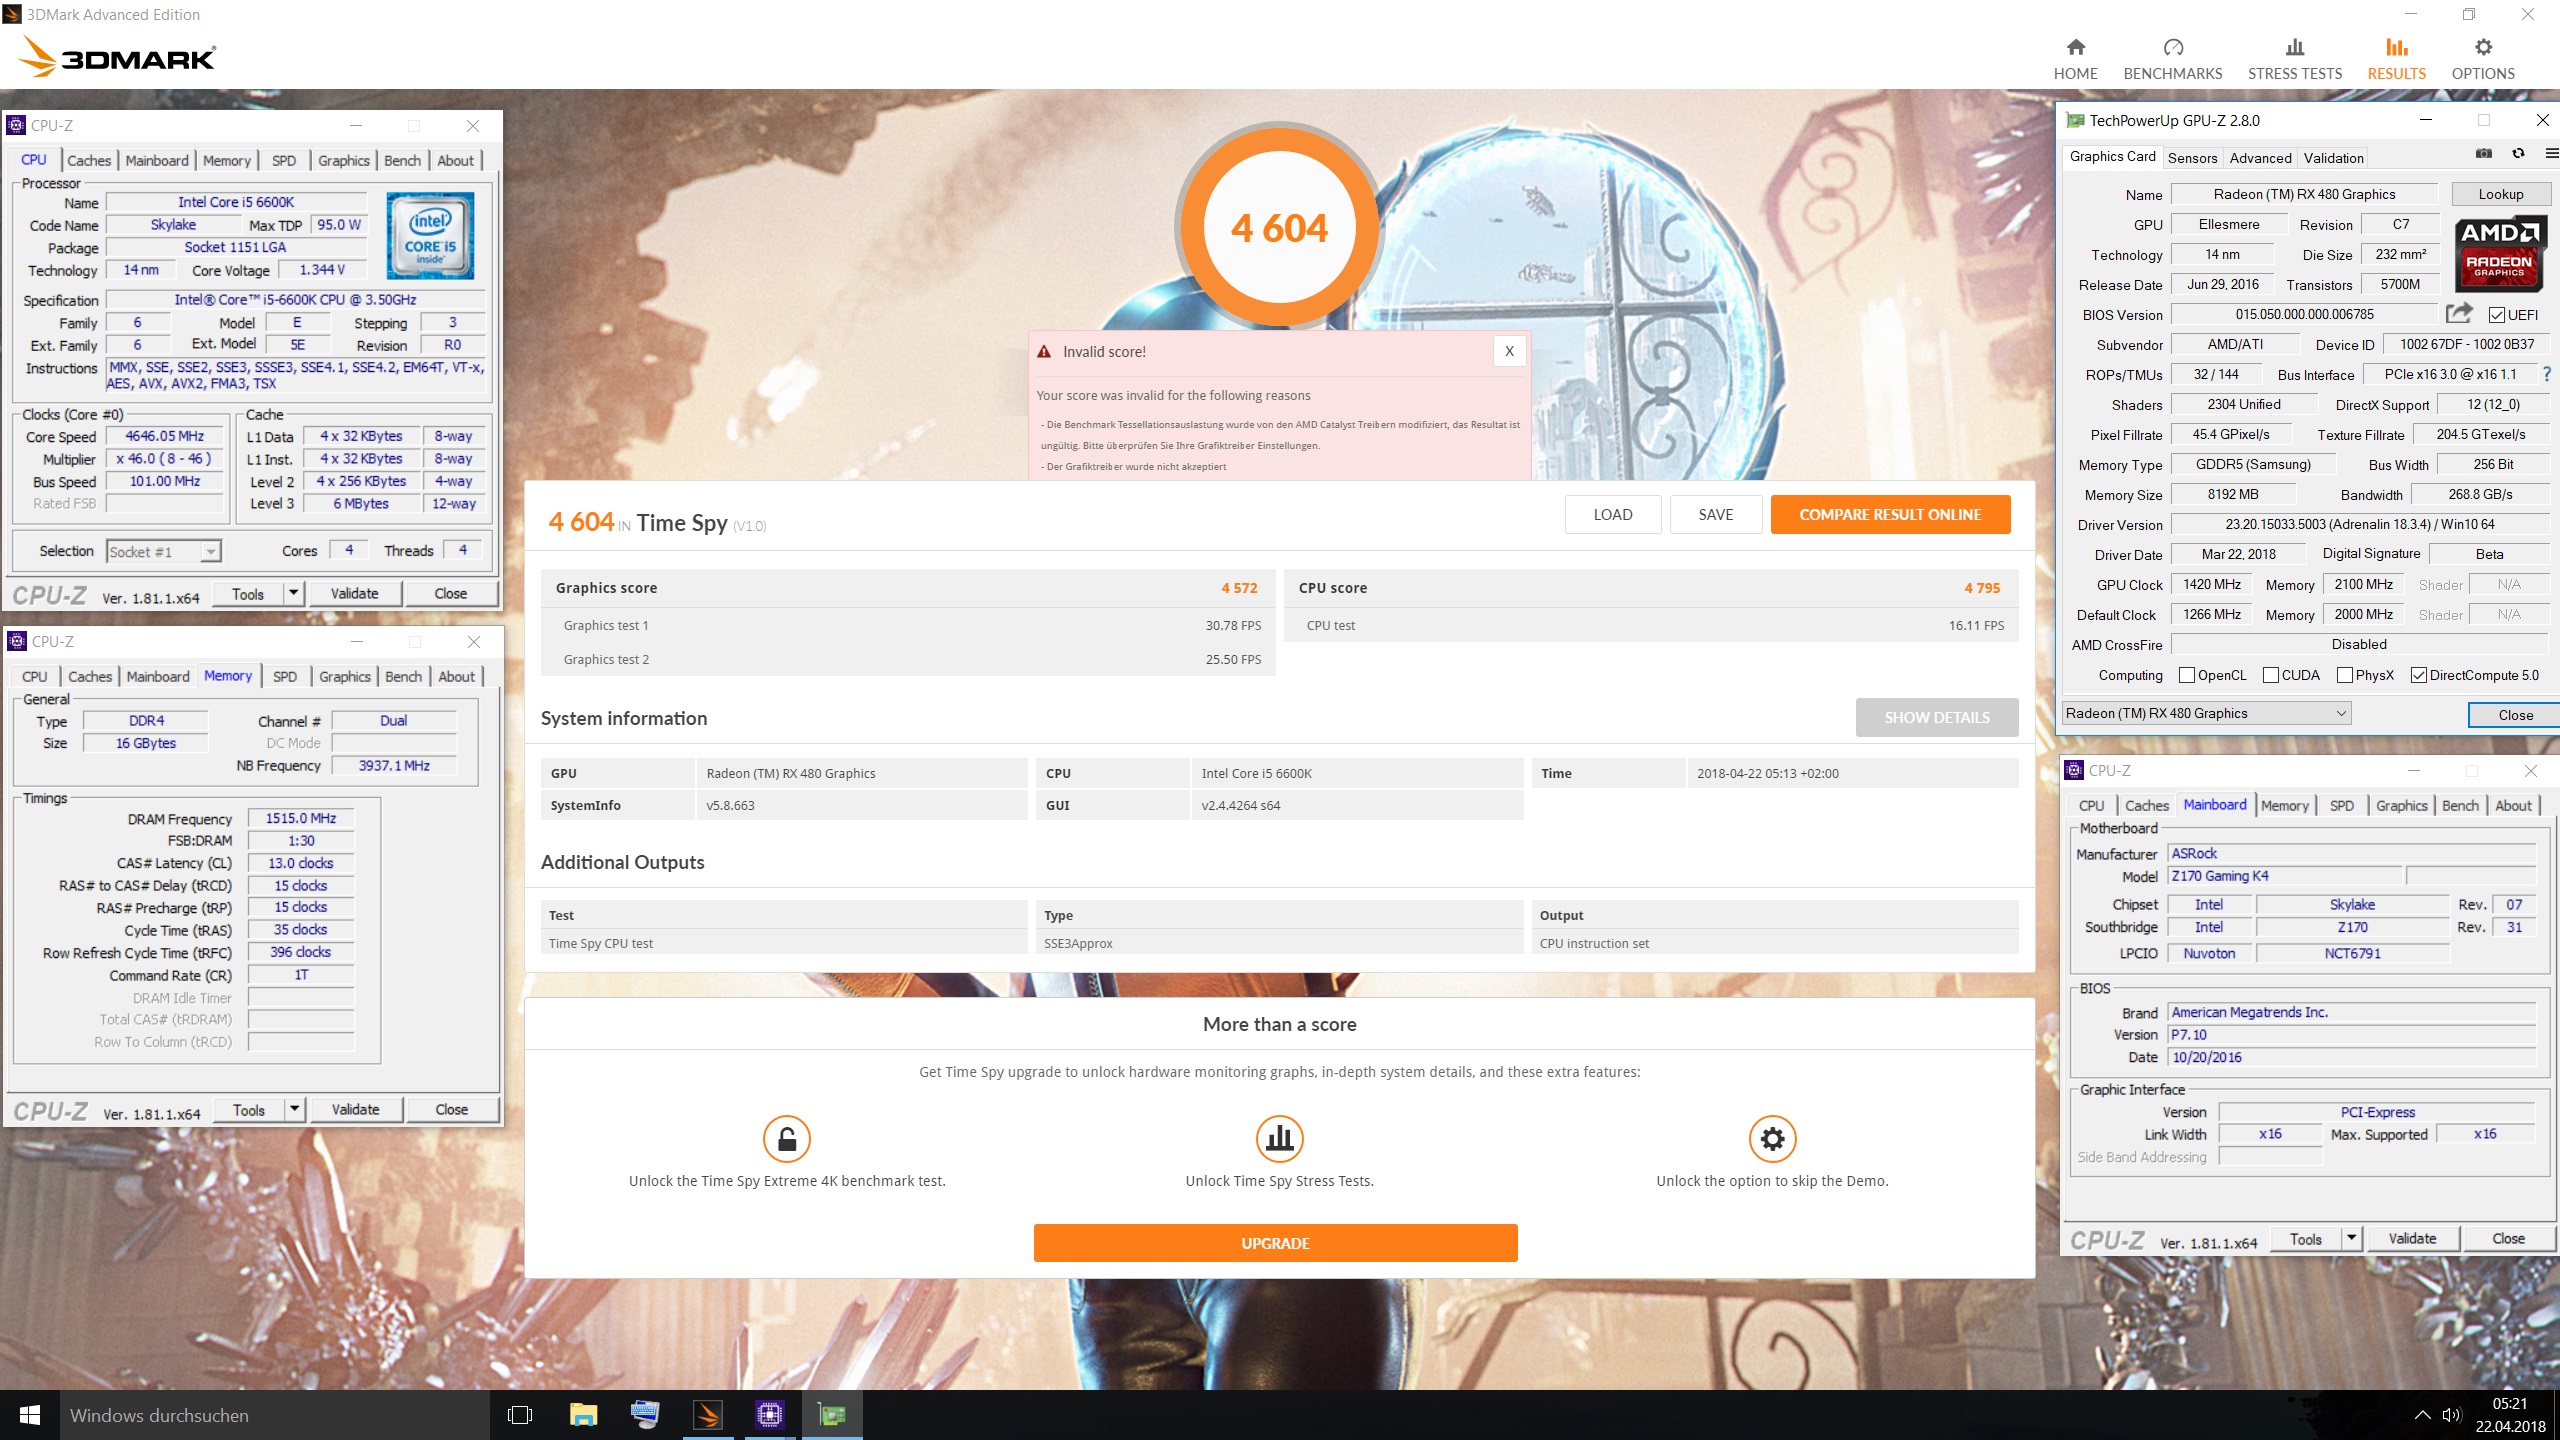2560x1440 pixels.
Task: Toggle the PhysX checkbox
Action: [x=2345, y=675]
